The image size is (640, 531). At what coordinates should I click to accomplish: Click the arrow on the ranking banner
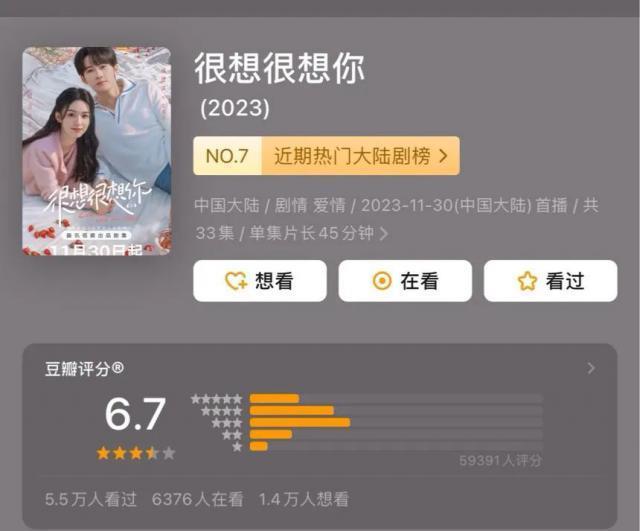443,156
